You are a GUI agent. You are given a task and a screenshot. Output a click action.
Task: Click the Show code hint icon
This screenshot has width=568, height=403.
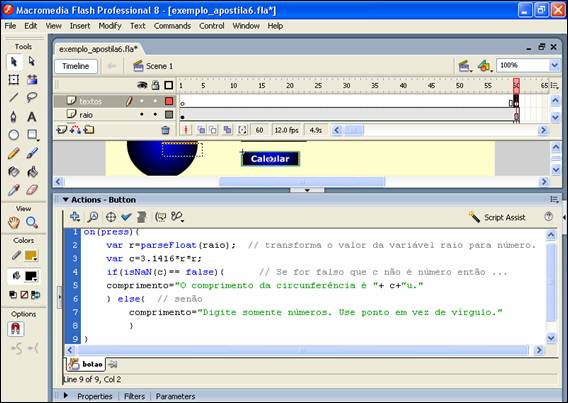160,217
